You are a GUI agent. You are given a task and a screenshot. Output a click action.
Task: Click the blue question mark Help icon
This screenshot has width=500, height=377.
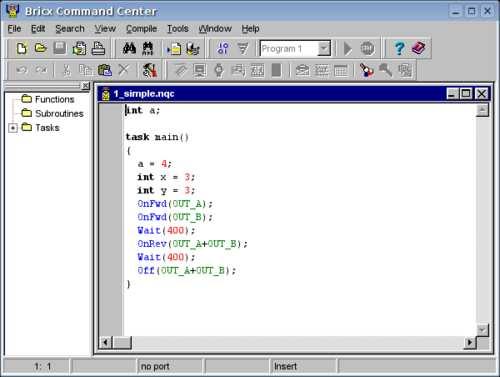pos(399,49)
